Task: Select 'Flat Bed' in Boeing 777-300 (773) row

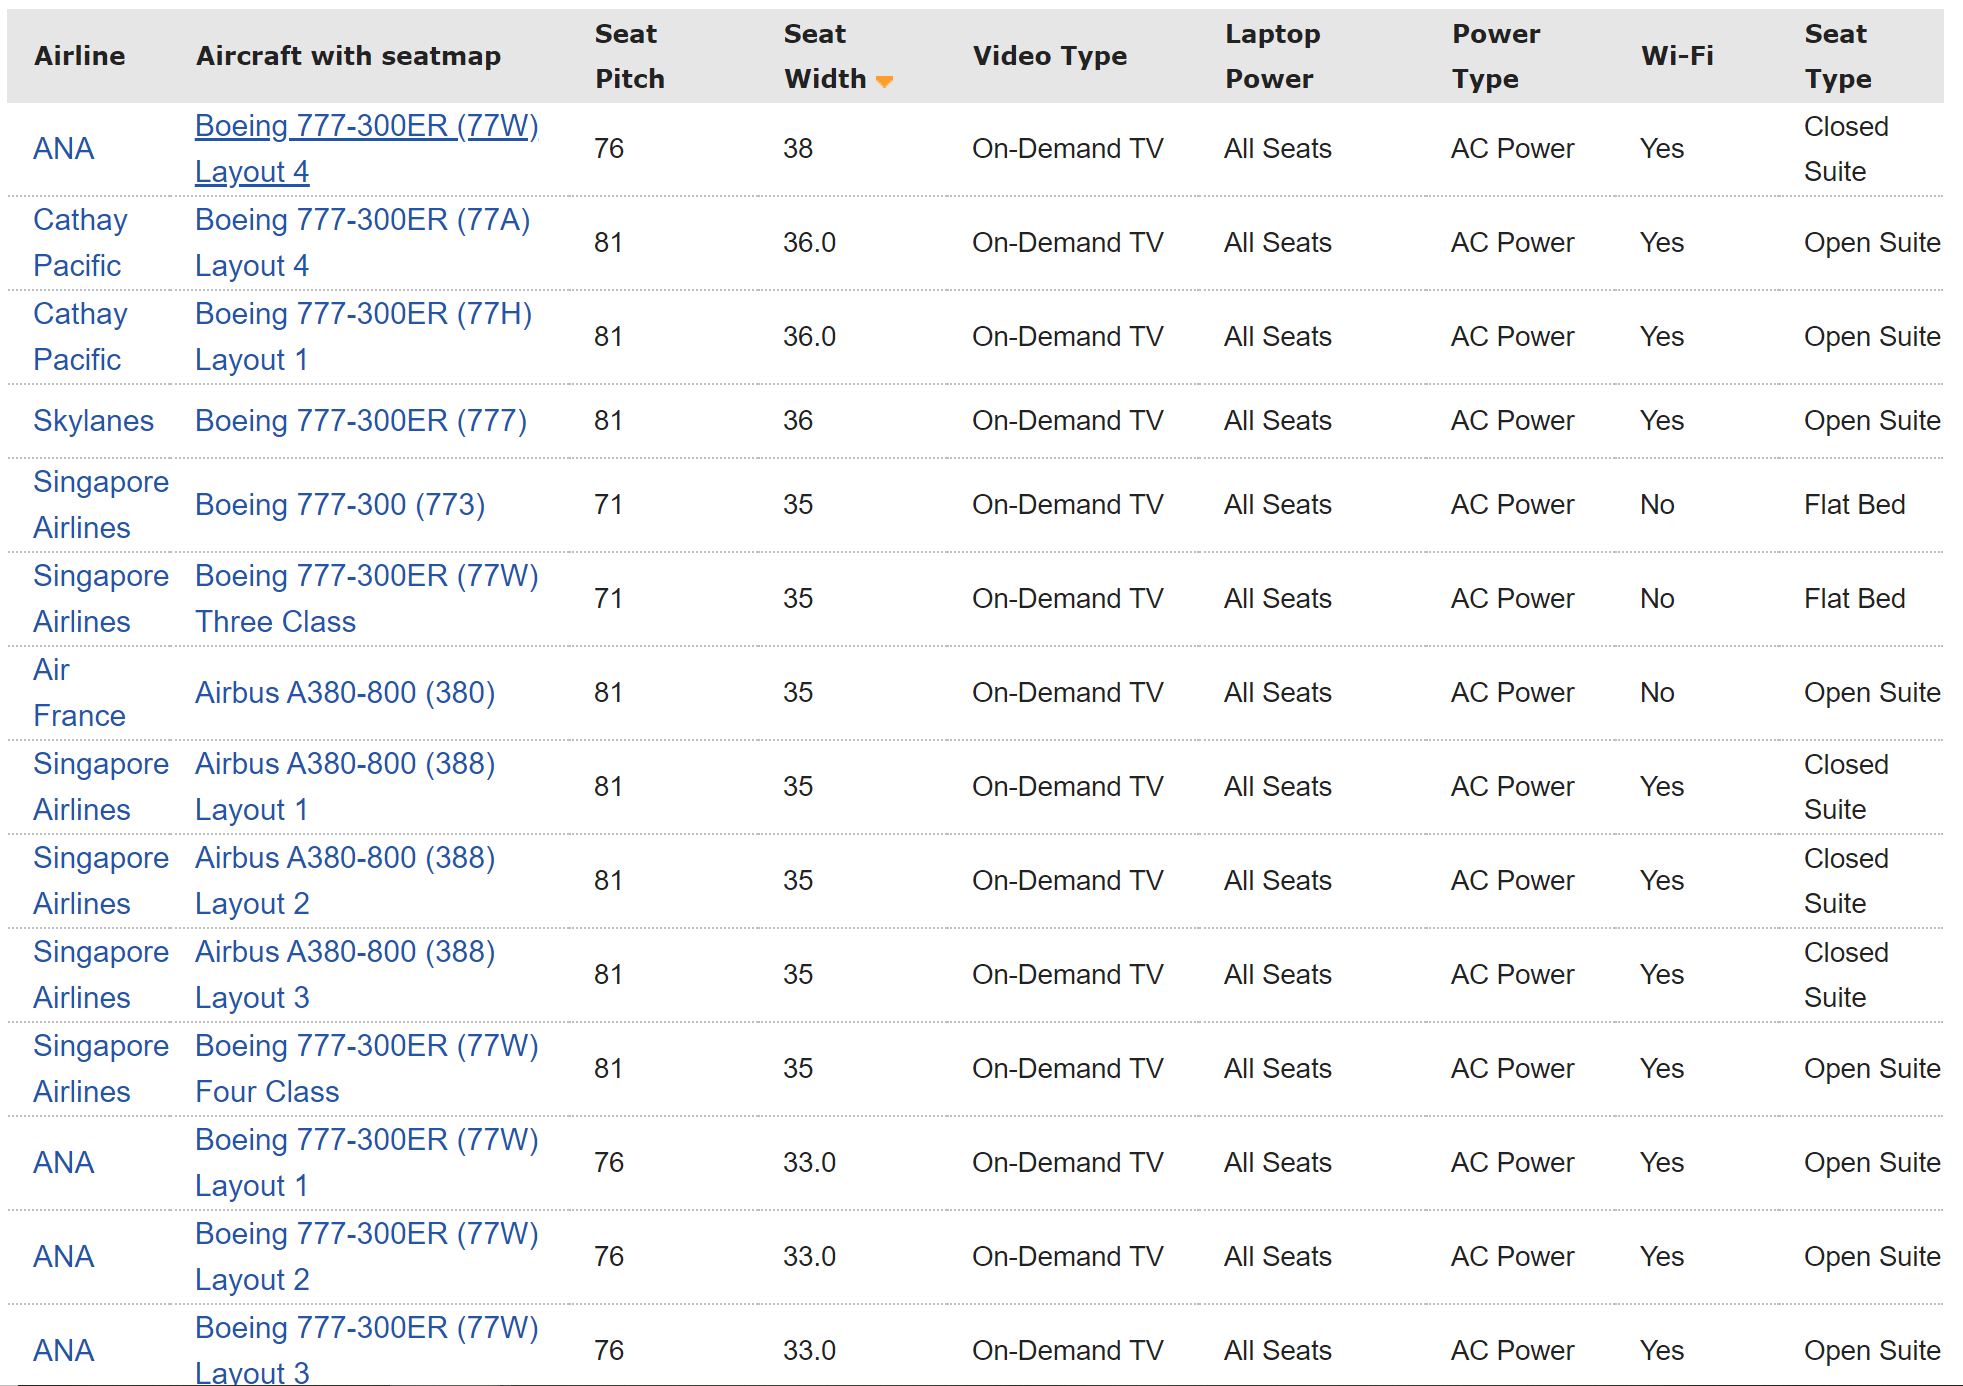Action: coord(1854,505)
